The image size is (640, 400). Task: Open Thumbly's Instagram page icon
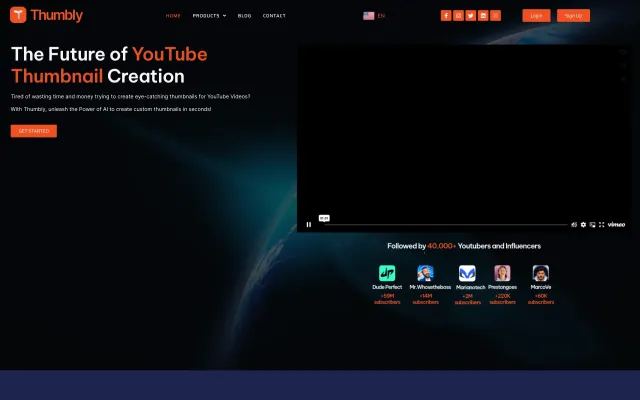coord(458,16)
